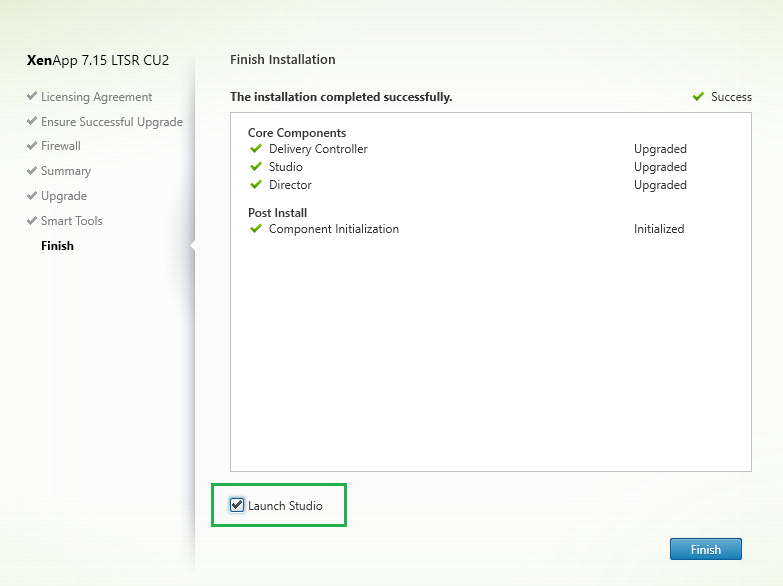Viewport: 783px width, 586px height.
Task: Click the Licensing Agreement step checkmark
Action: click(x=32, y=97)
